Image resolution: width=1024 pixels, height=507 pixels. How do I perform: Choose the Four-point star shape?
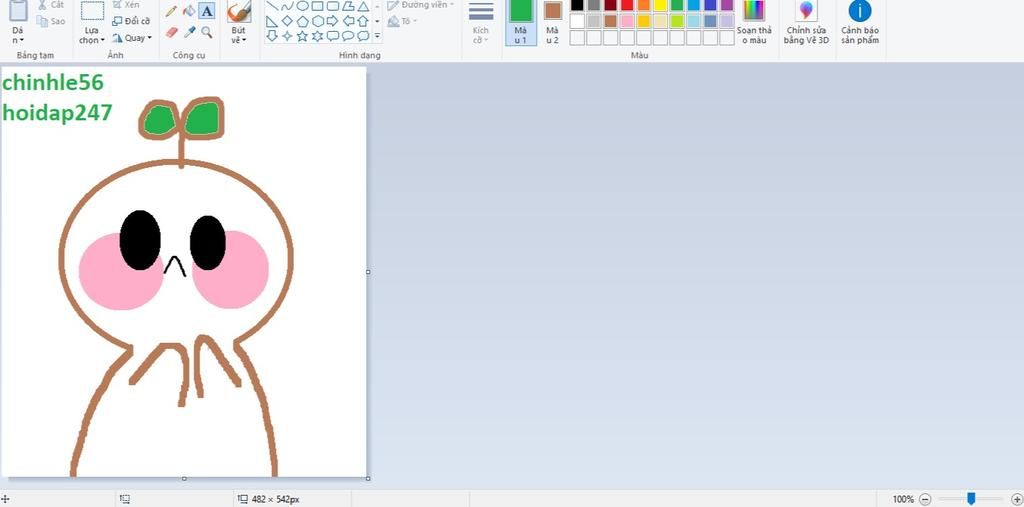287,36
